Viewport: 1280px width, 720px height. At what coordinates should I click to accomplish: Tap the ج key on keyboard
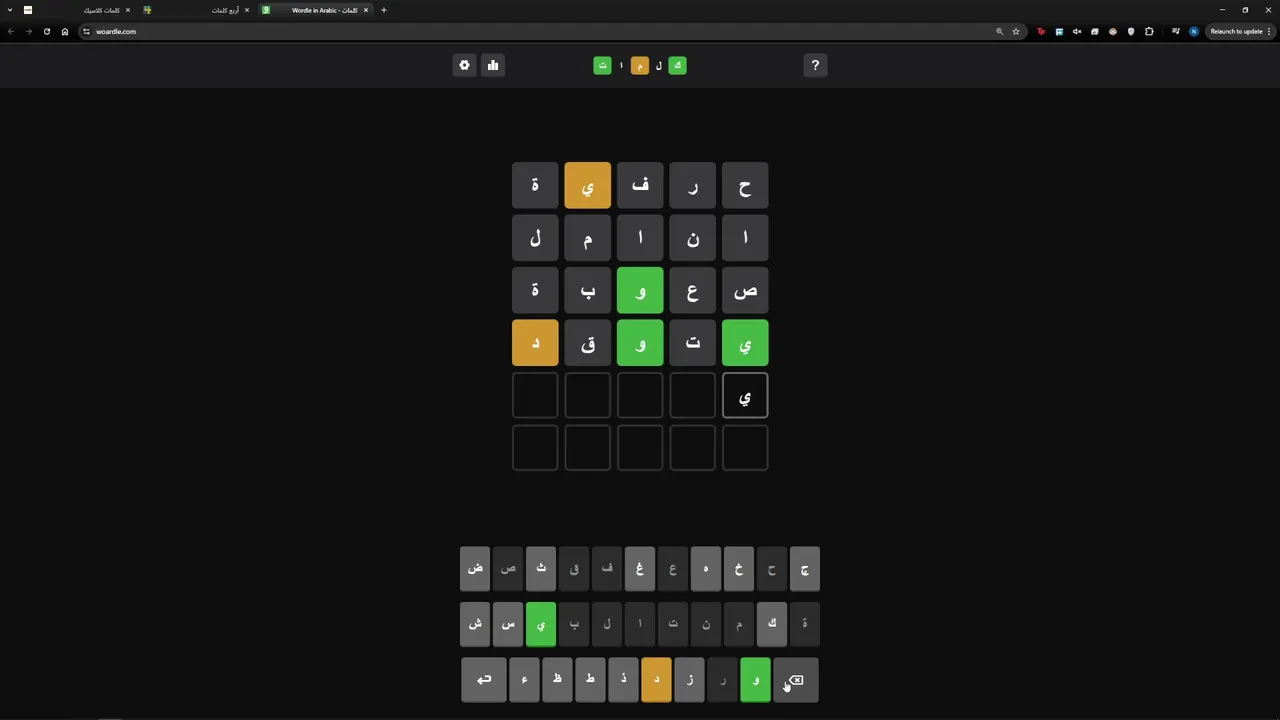click(x=805, y=568)
